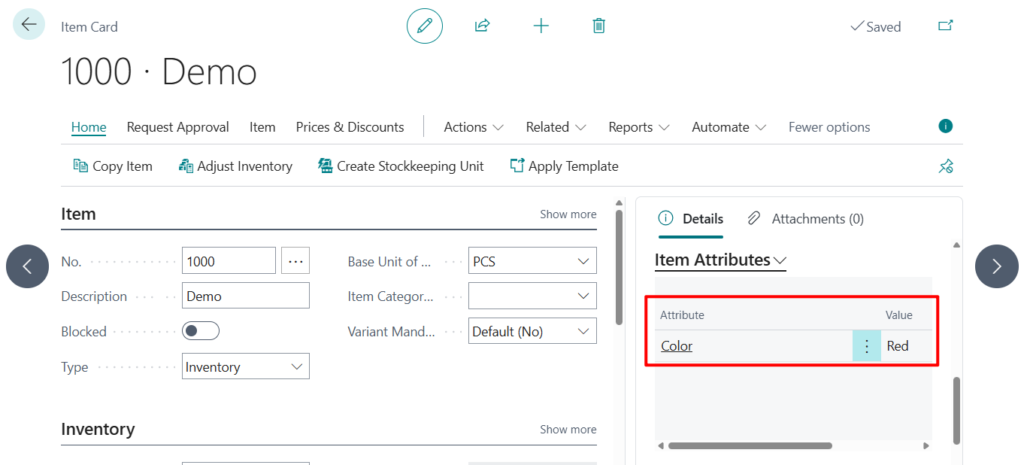Click the plus icon to create new item

pos(541,26)
